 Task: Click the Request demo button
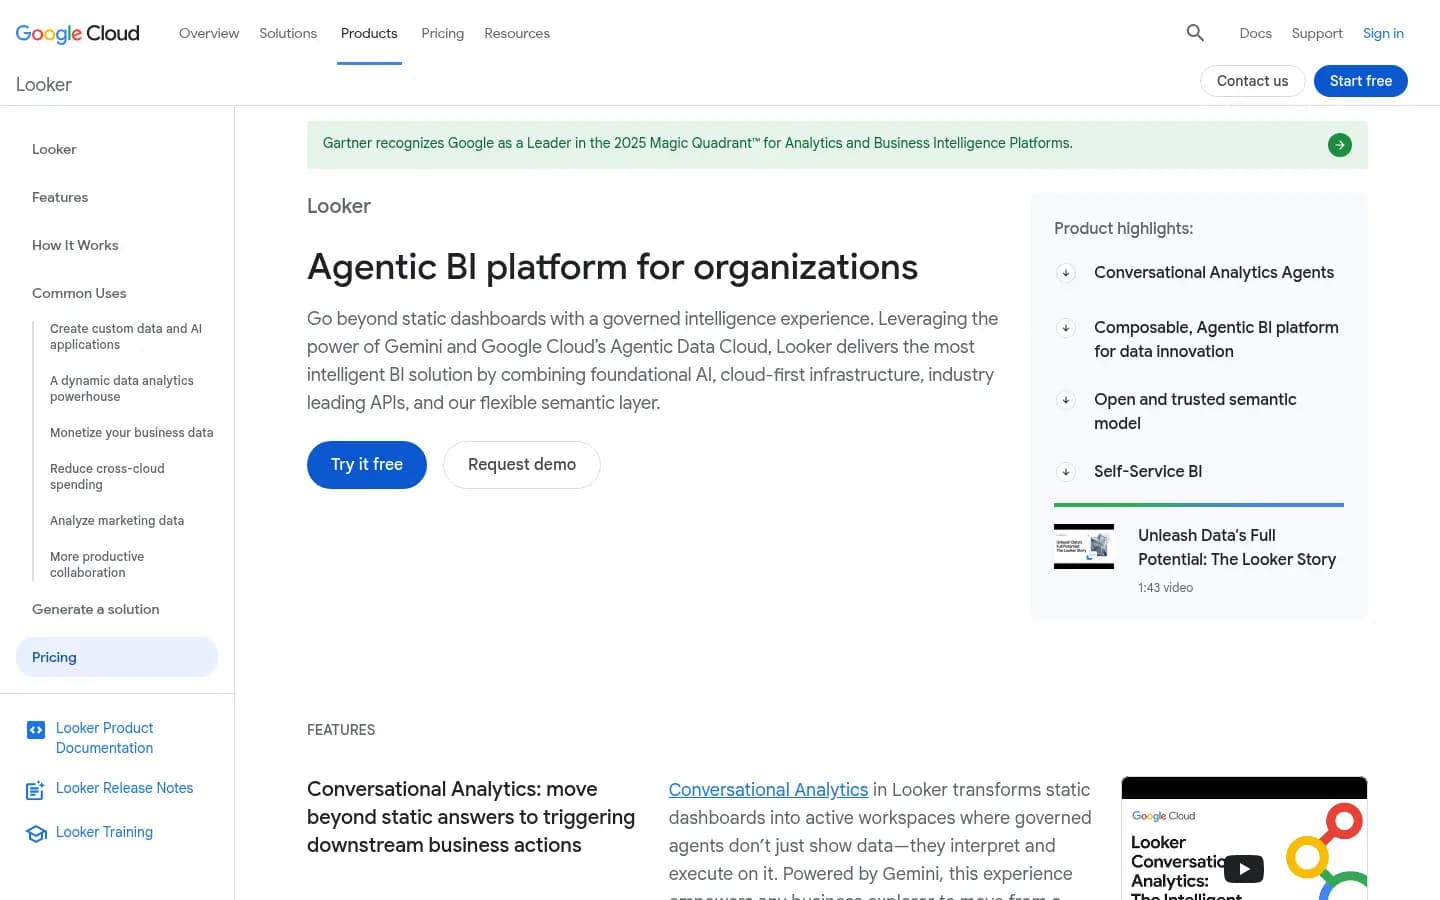click(522, 465)
